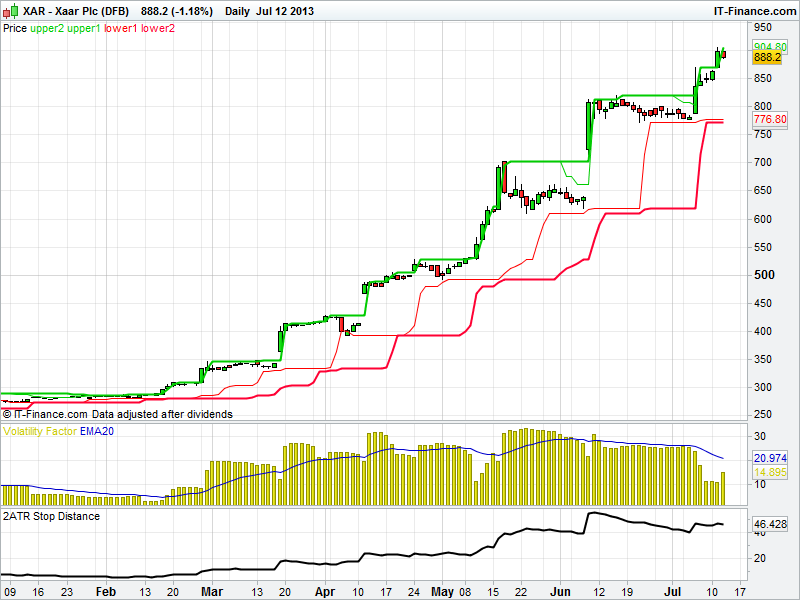800x600 pixels.
Task: Click the Feb month label on time axis
Action: coord(106,592)
